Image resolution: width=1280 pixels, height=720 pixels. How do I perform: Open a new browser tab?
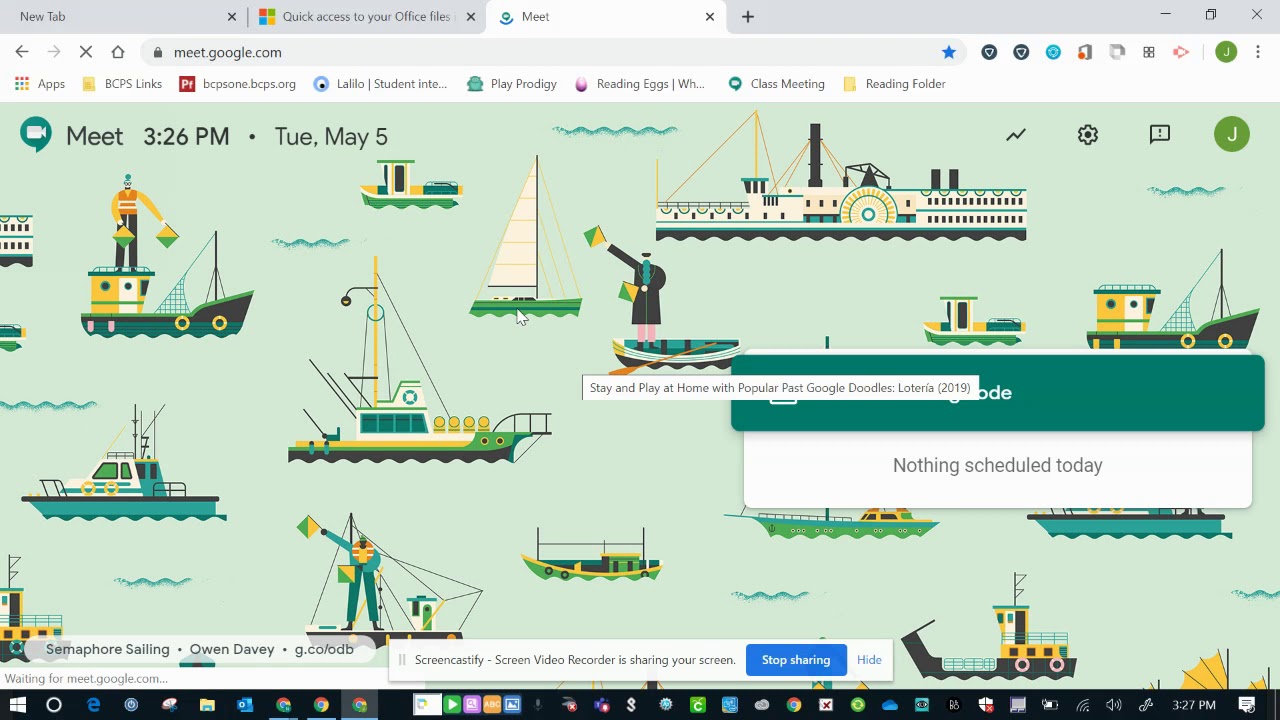(x=748, y=17)
